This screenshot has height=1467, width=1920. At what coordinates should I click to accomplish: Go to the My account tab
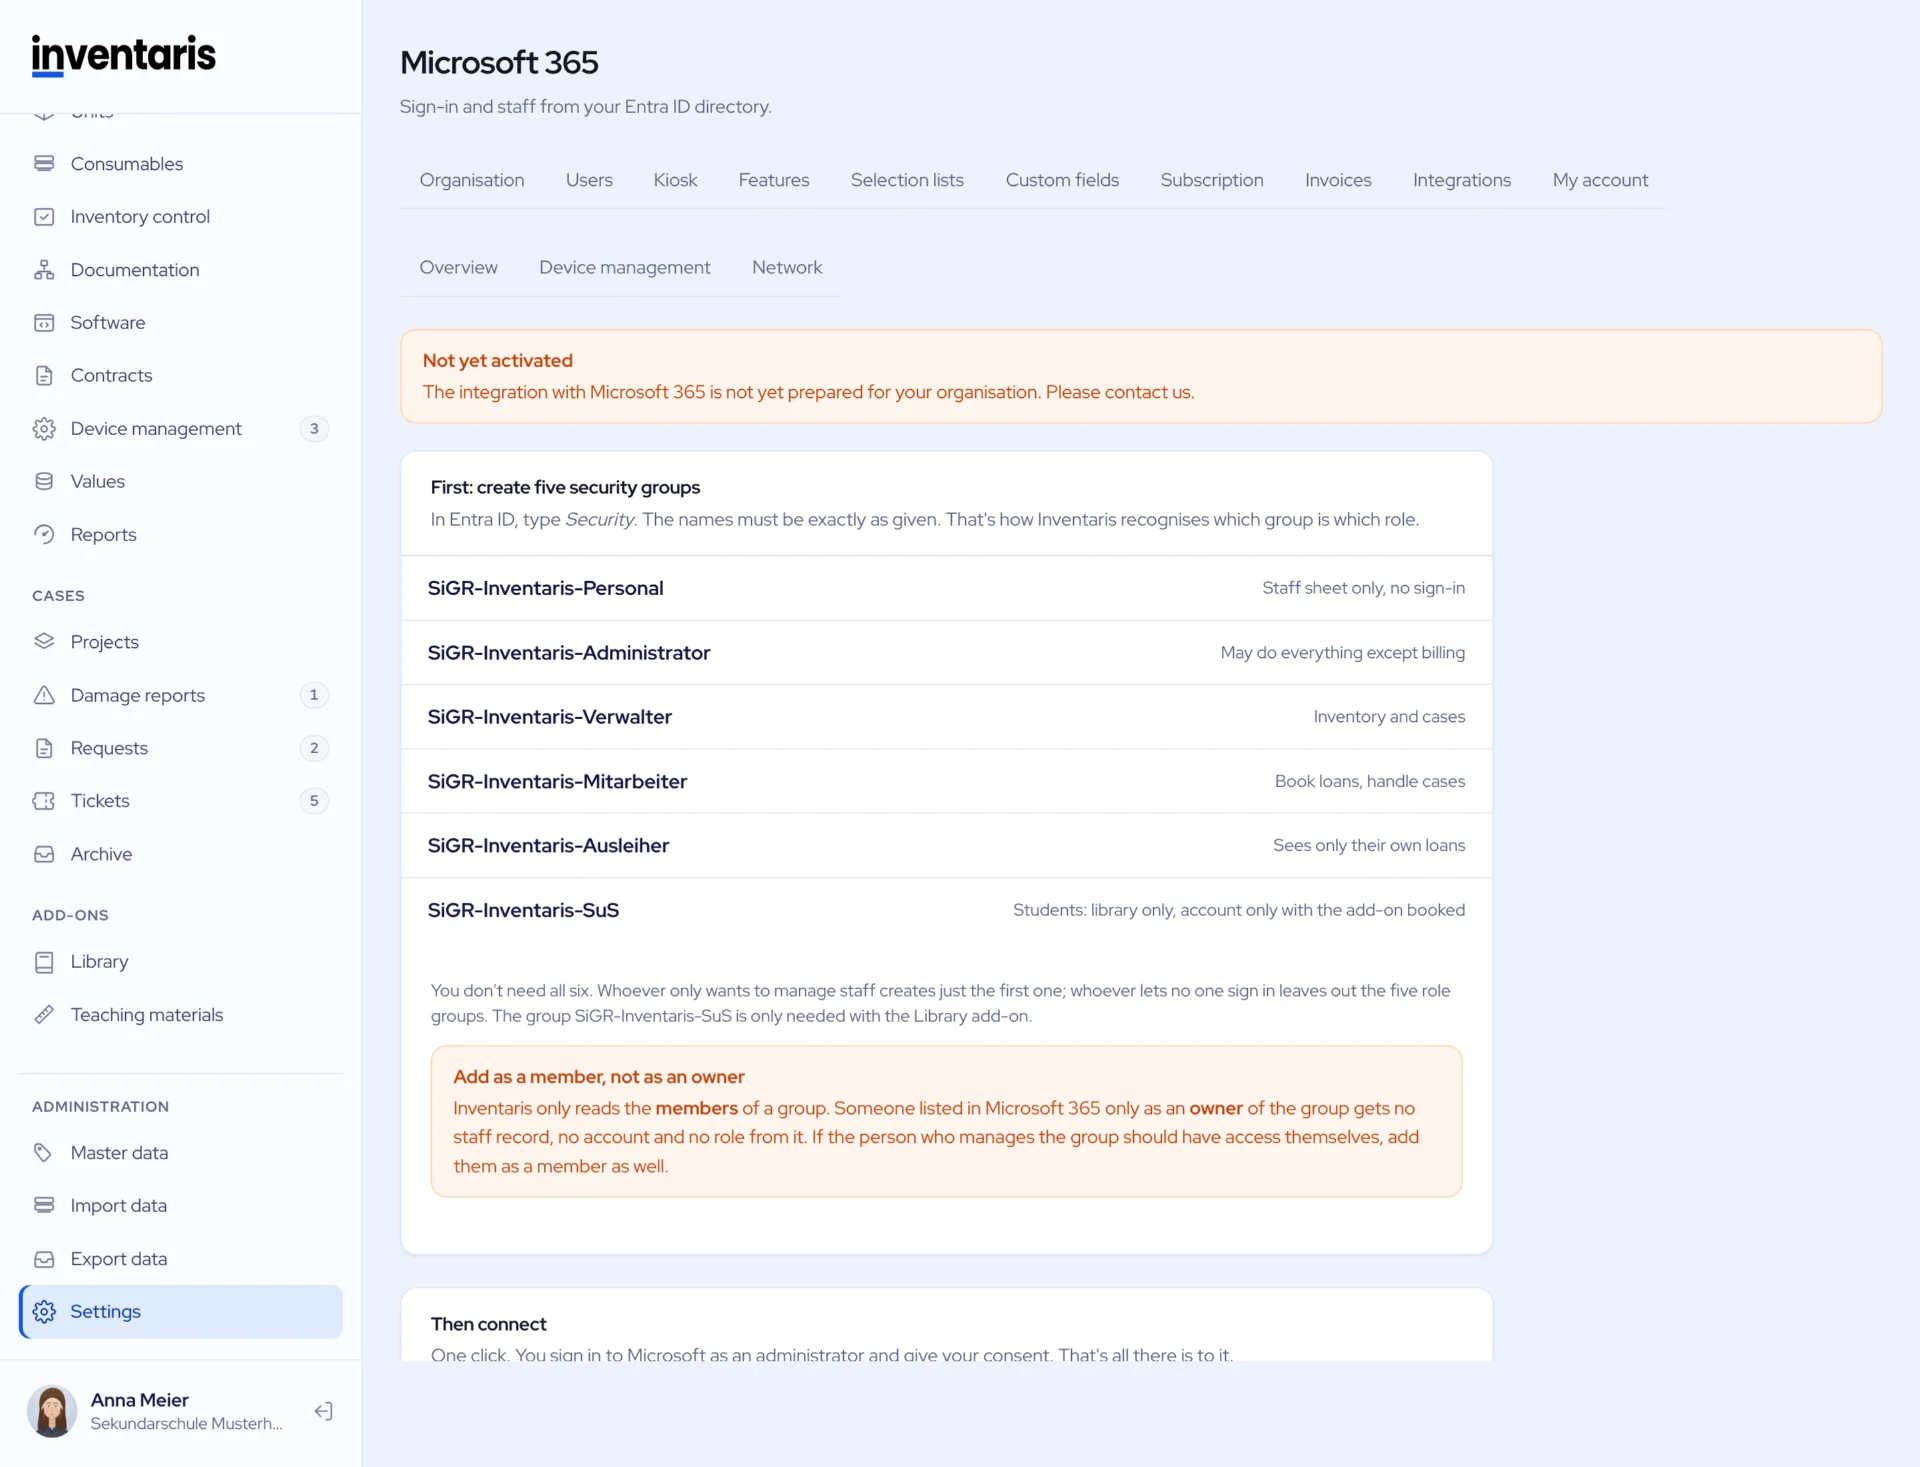pyautogui.click(x=1600, y=180)
